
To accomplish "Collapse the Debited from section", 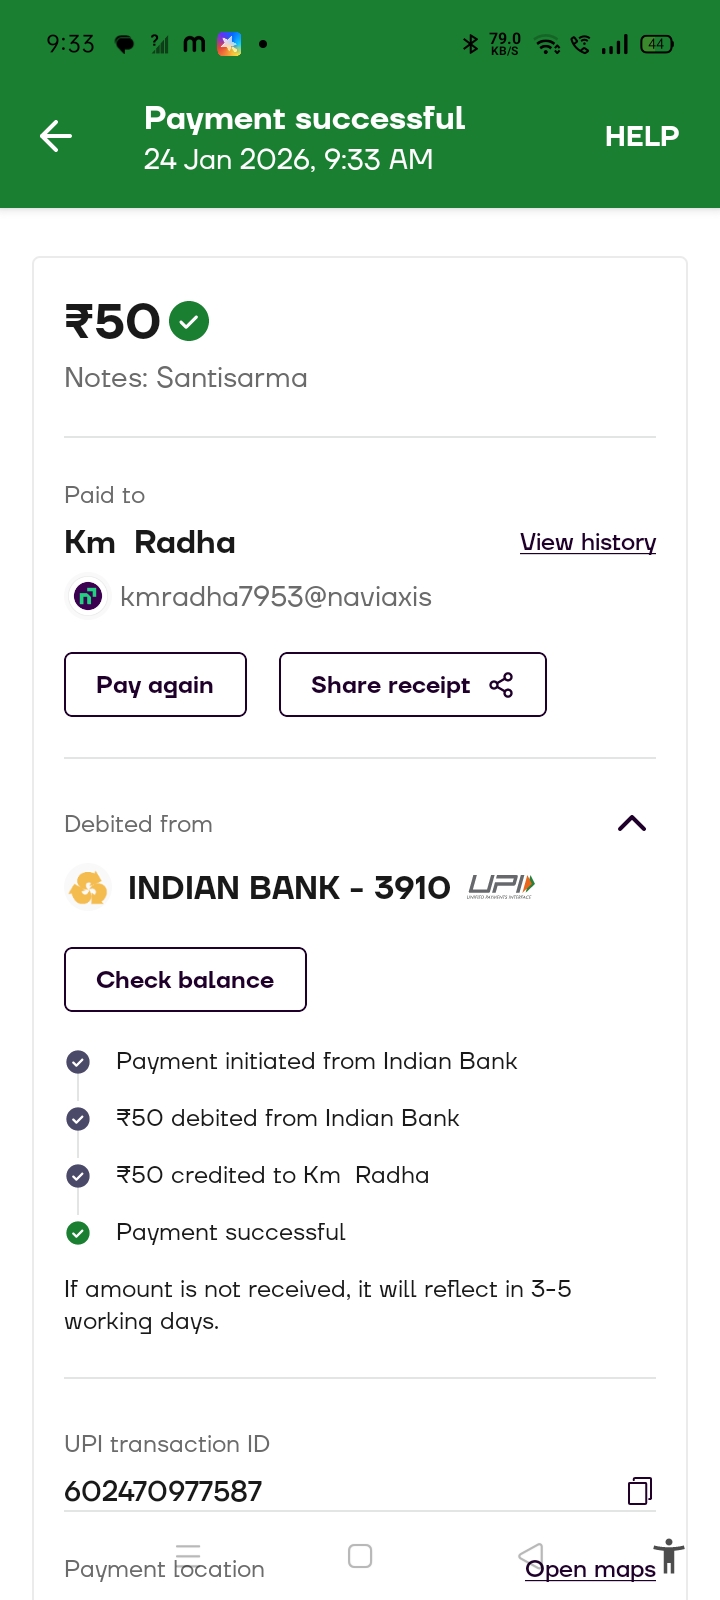I will 632,824.
